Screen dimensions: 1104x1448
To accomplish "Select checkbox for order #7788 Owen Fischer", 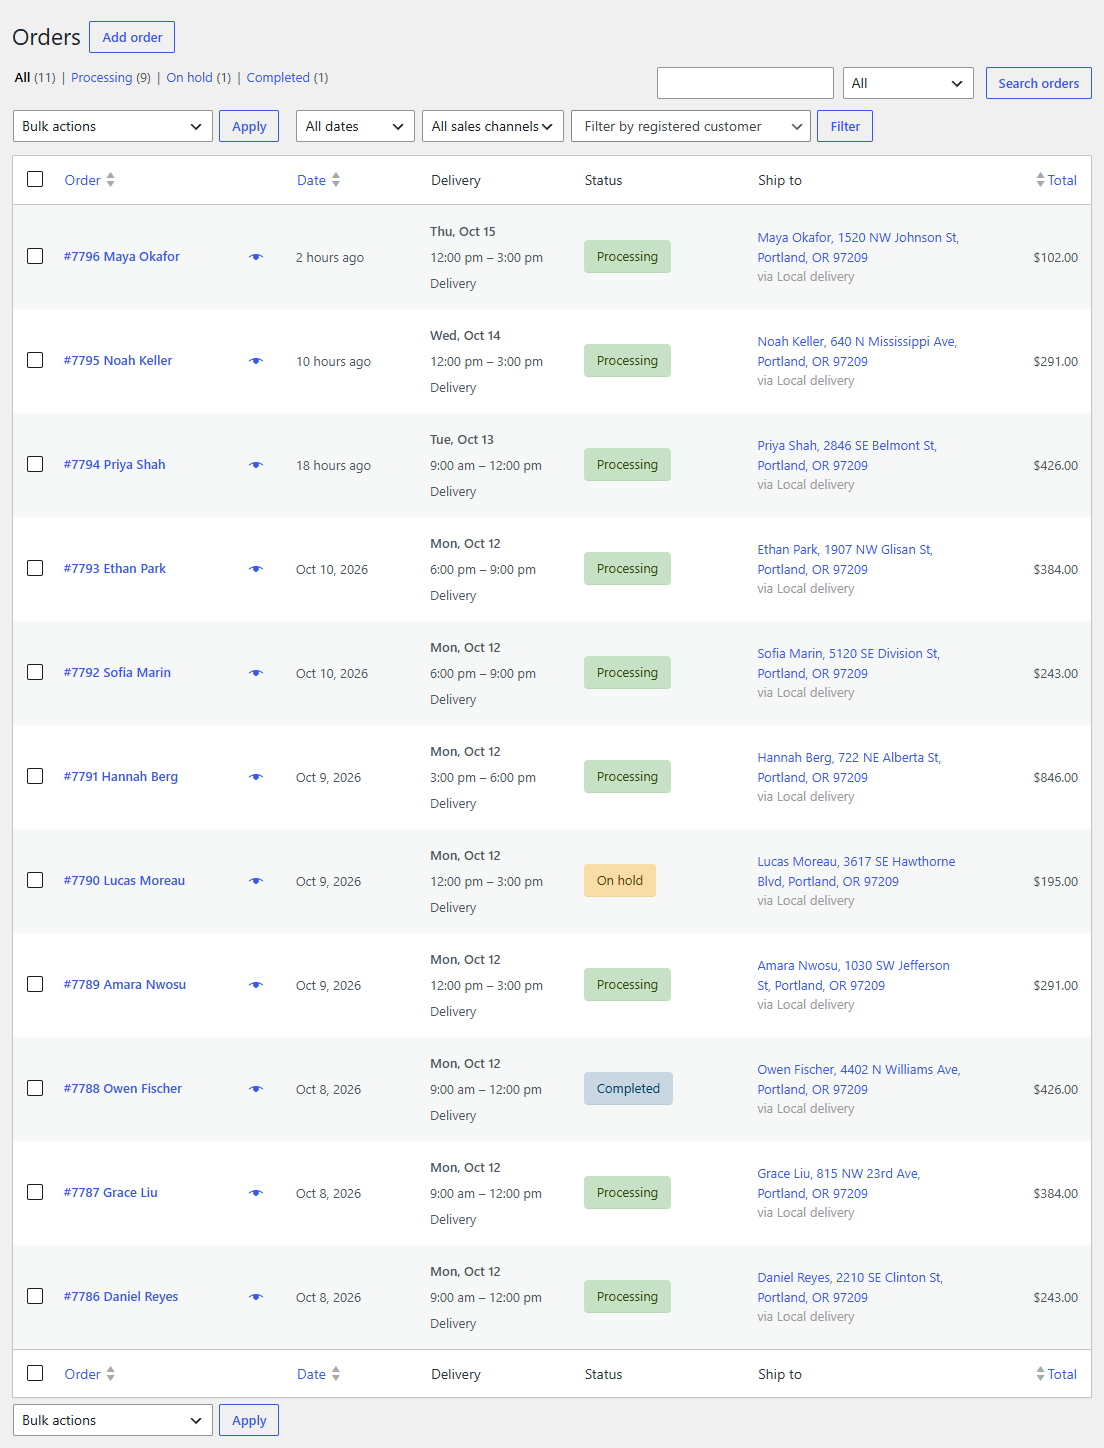I will click(x=35, y=1088).
